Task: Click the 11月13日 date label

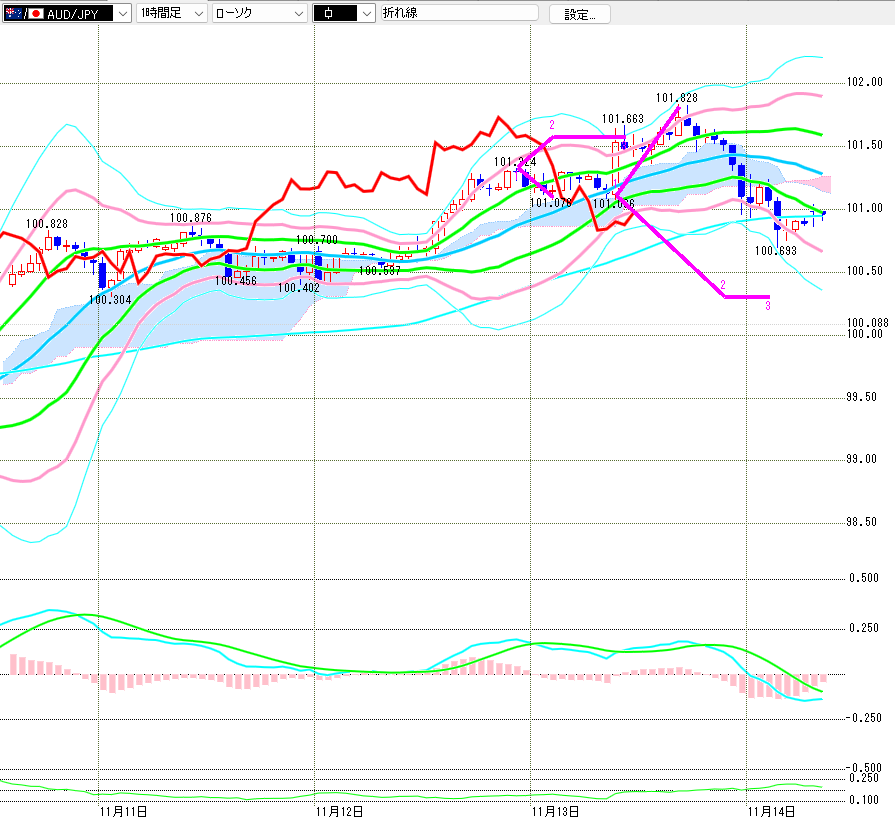Action: pyautogui.click(x=555, y=810)
